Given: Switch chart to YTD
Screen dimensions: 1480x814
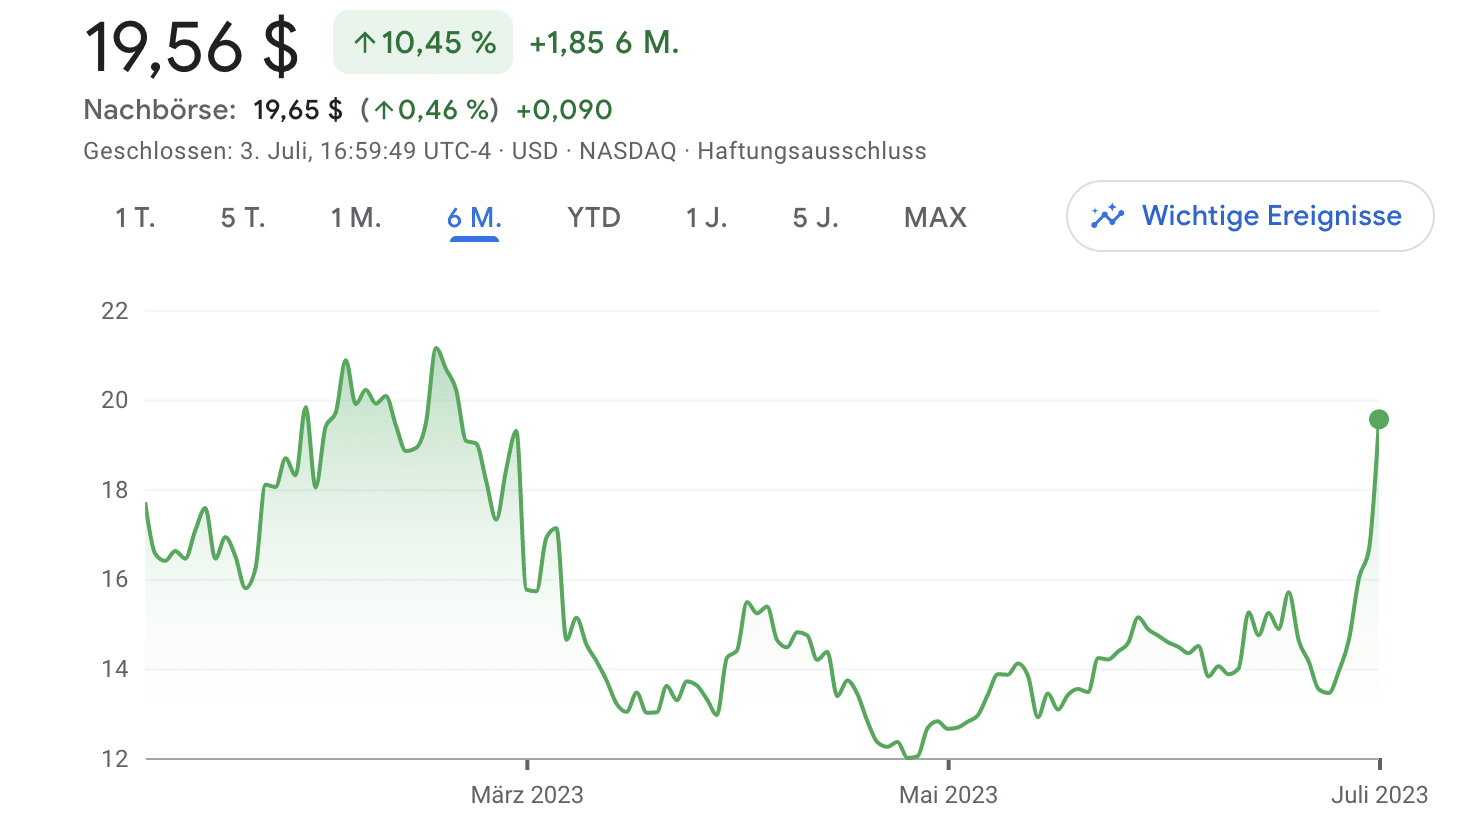Looking at the screenshot, I should 594,218.
